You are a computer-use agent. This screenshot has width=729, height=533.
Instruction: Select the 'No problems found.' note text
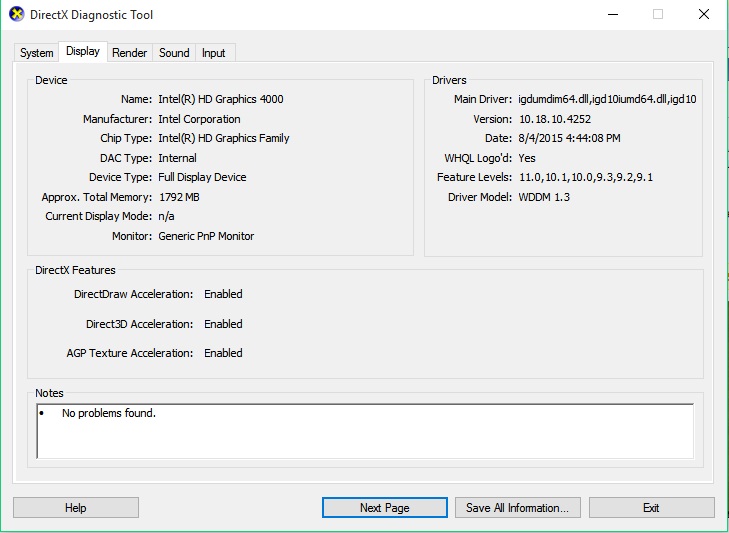pyautogui.click(x=109, y=413)
